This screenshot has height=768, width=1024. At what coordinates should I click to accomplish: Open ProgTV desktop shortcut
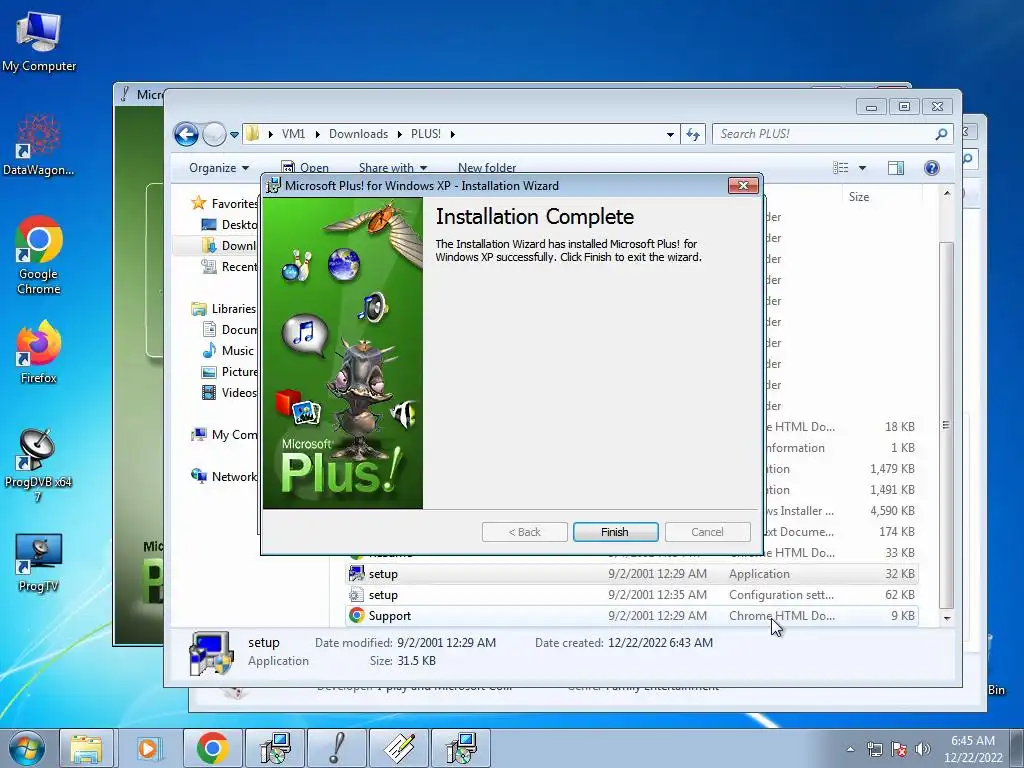pos(39,563)
